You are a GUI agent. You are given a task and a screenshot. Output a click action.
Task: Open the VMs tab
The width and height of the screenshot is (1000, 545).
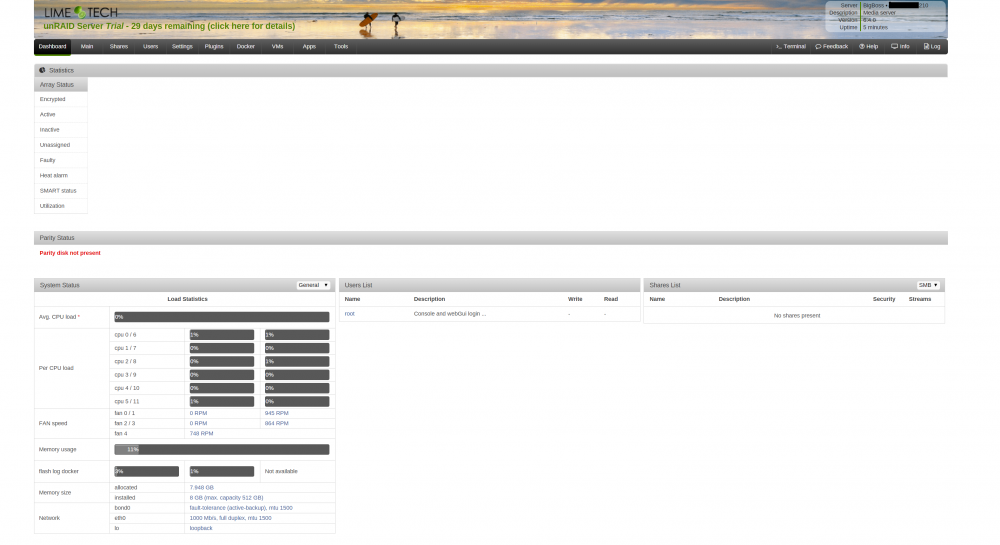point(277,47)
